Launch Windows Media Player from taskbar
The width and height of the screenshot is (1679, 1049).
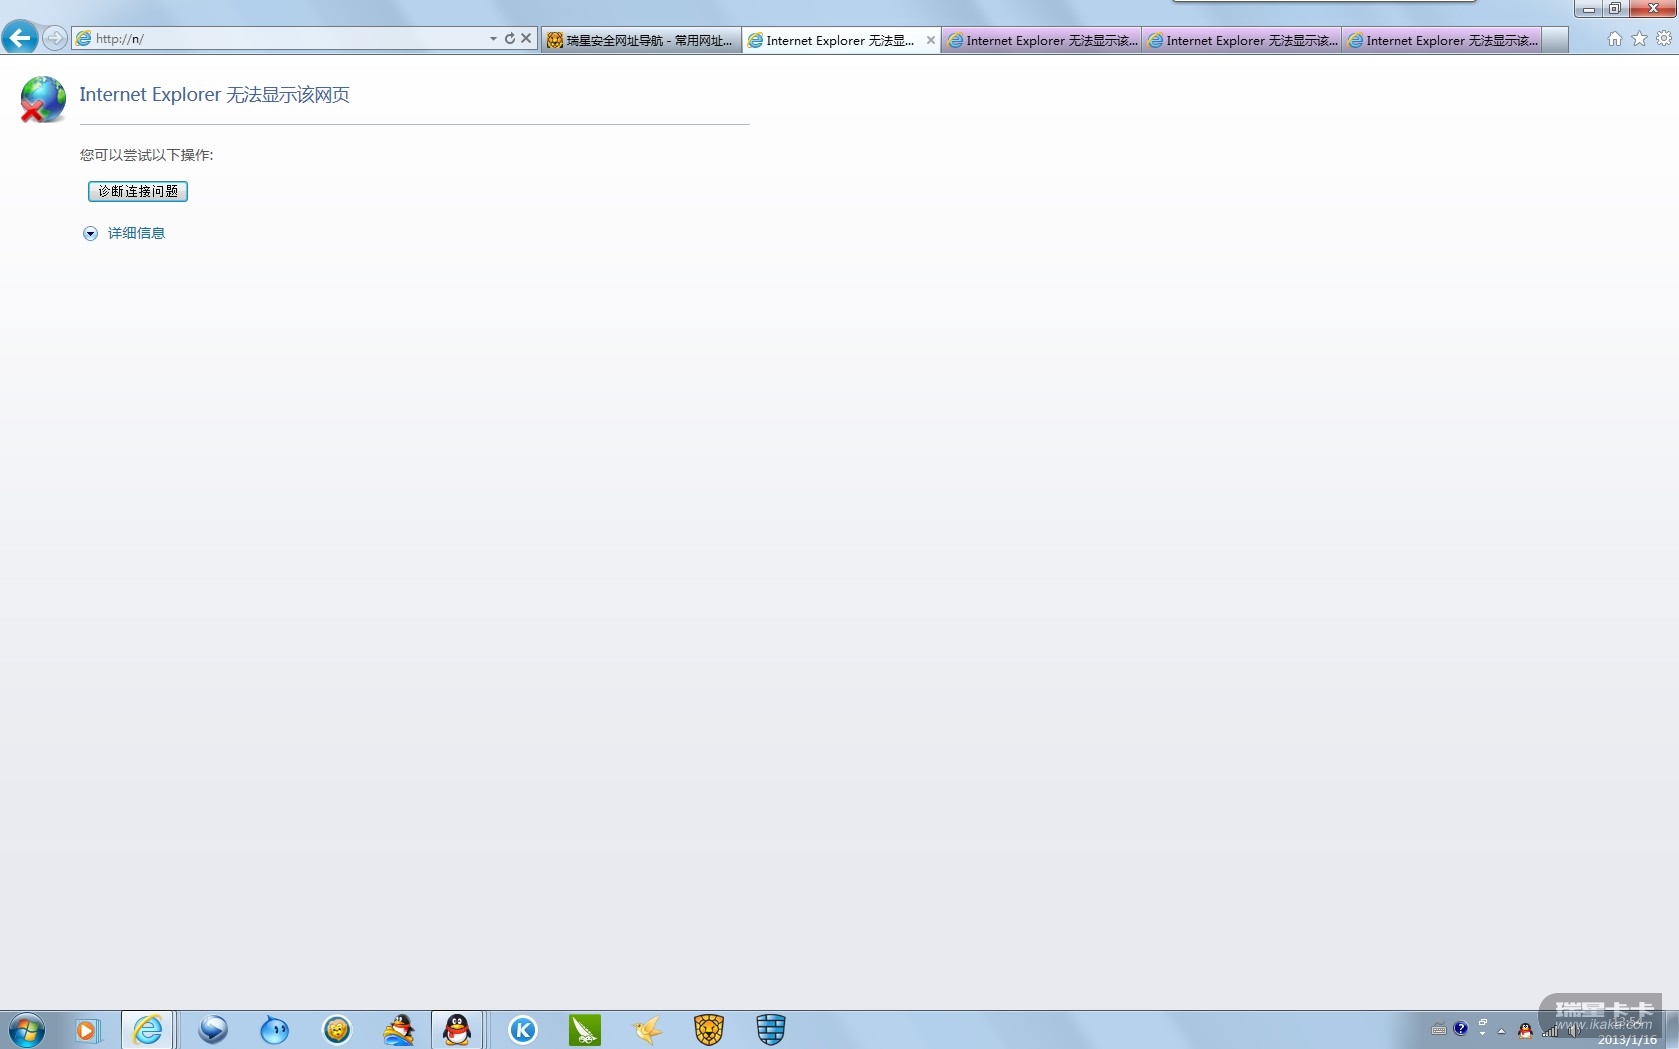tap(87, 1030)
